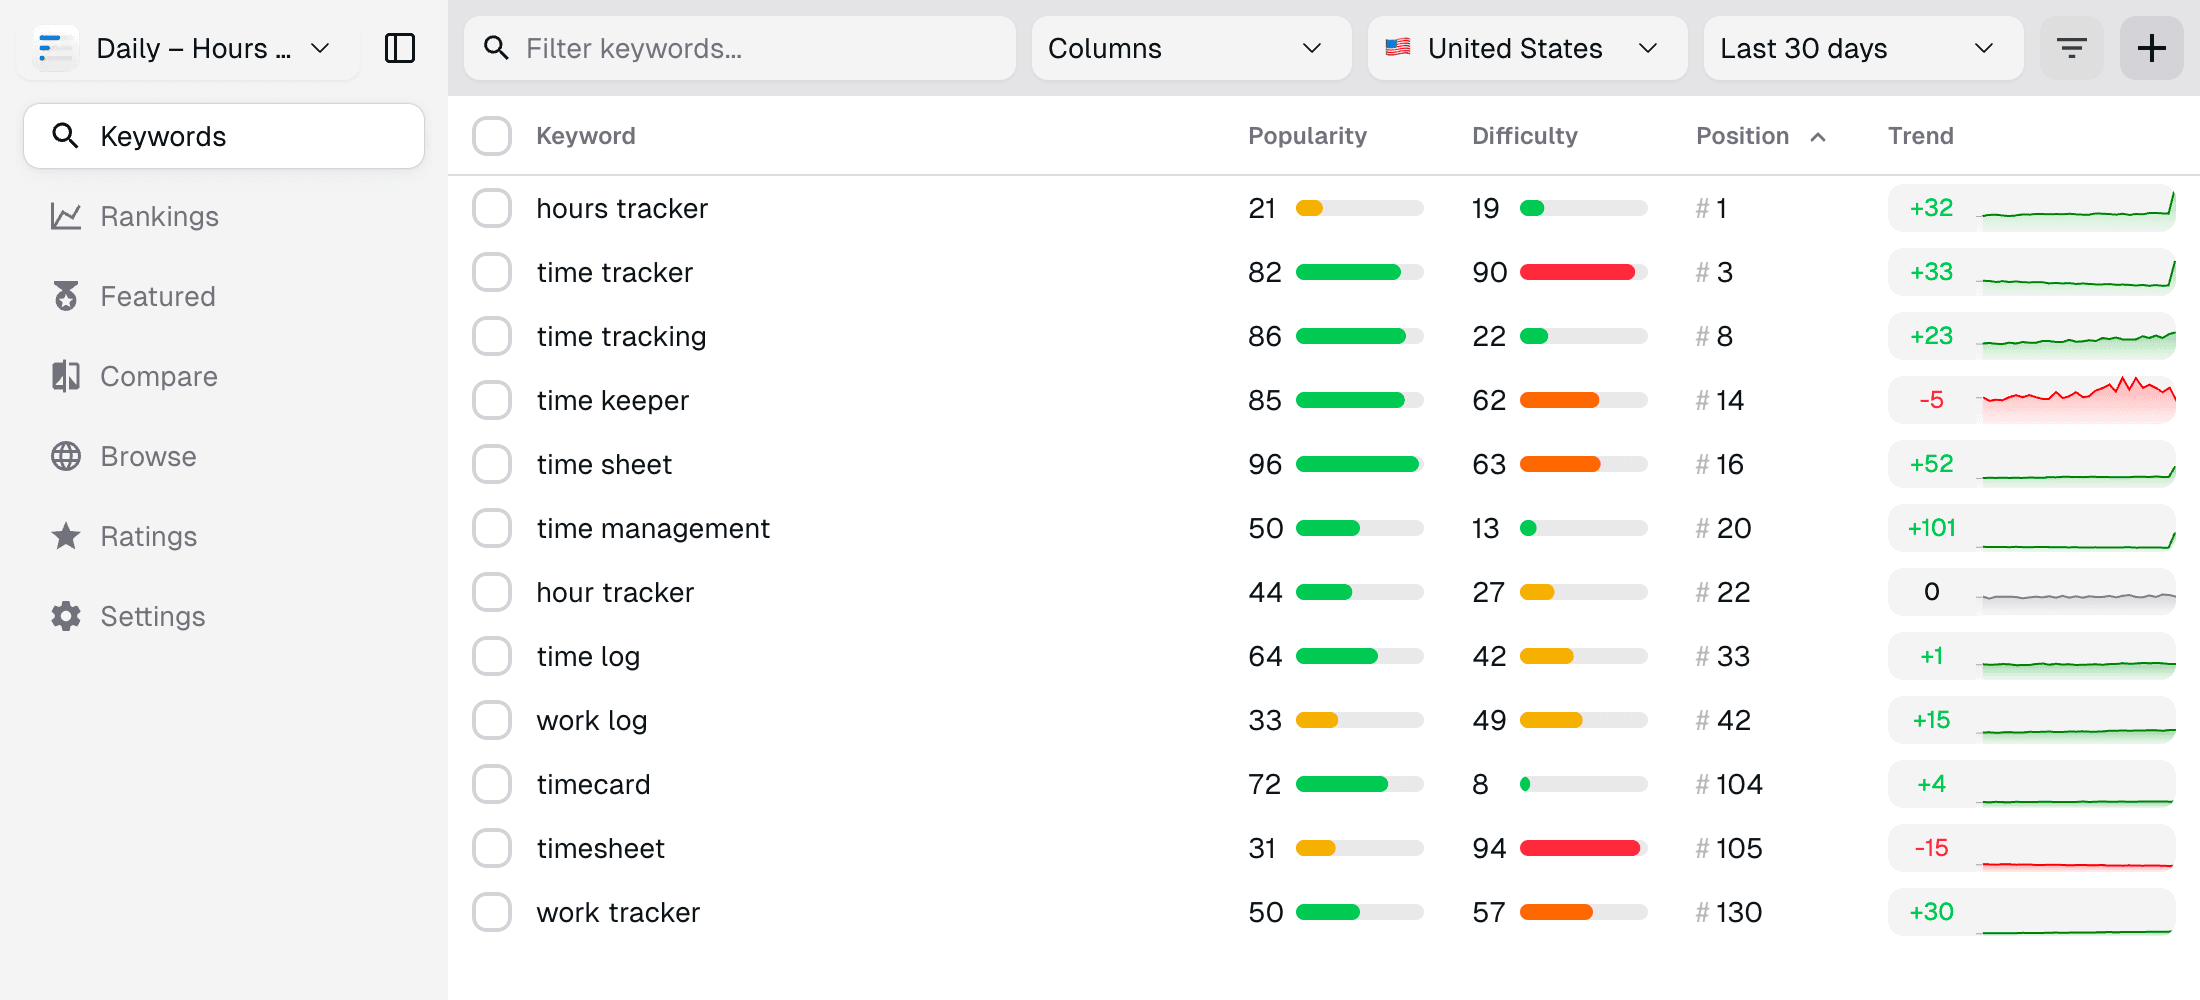Image resolution: width=2200 pixels, height=1000 pixels.
Task: Open the Compare view
Action: tap(158, 376)
